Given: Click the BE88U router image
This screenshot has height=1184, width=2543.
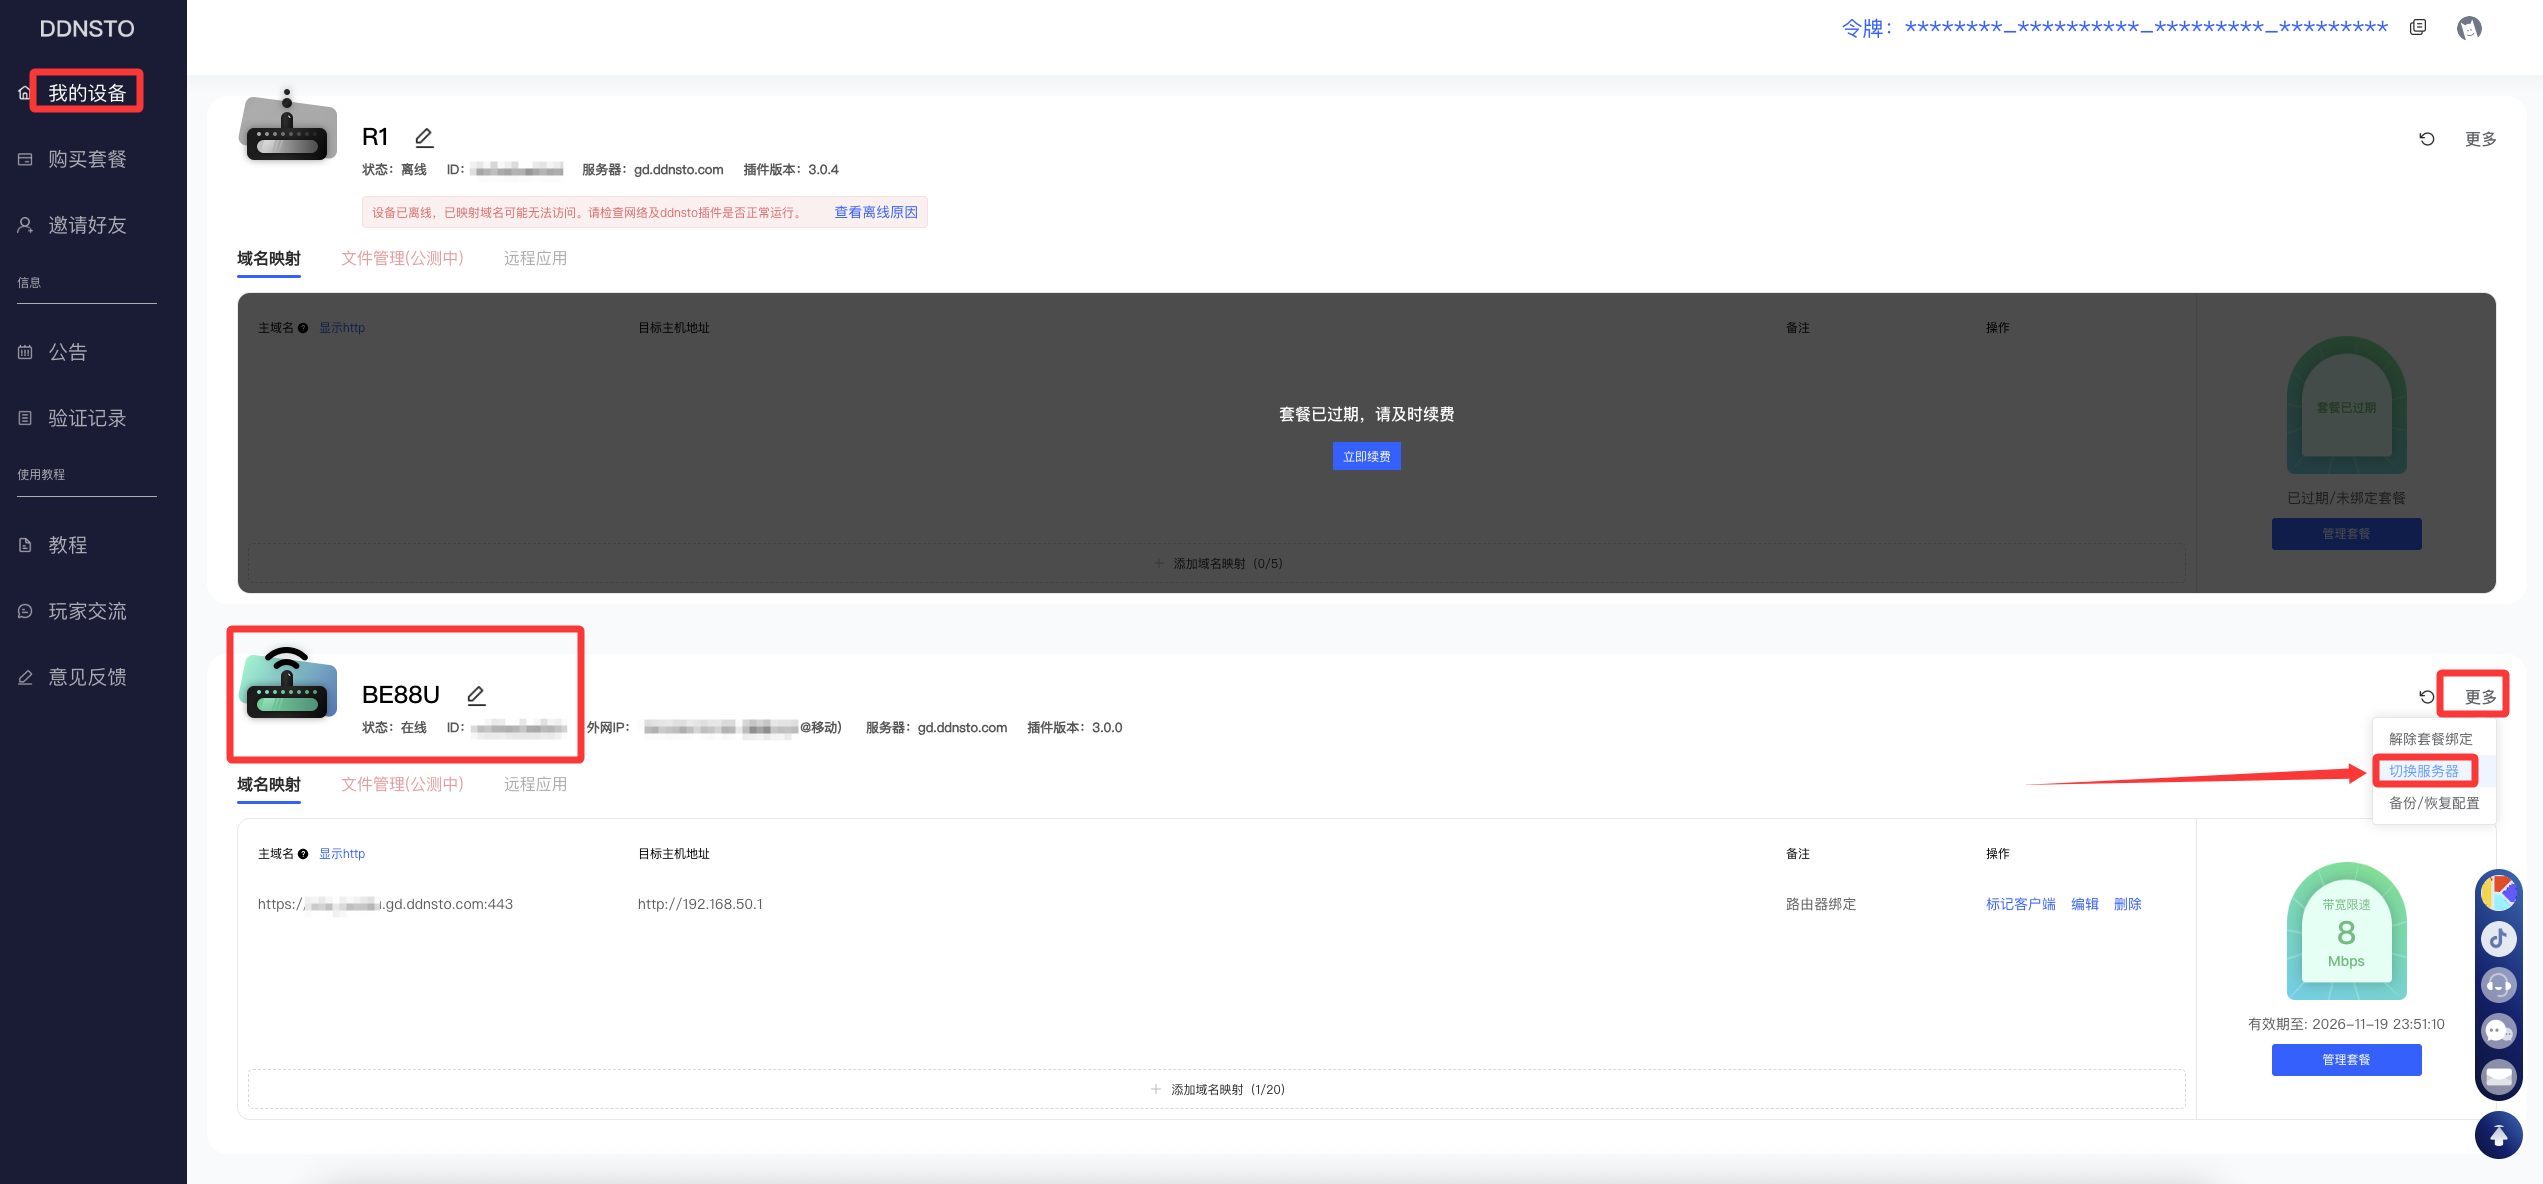Looking at the screenshot, I should tap(288, 685).
